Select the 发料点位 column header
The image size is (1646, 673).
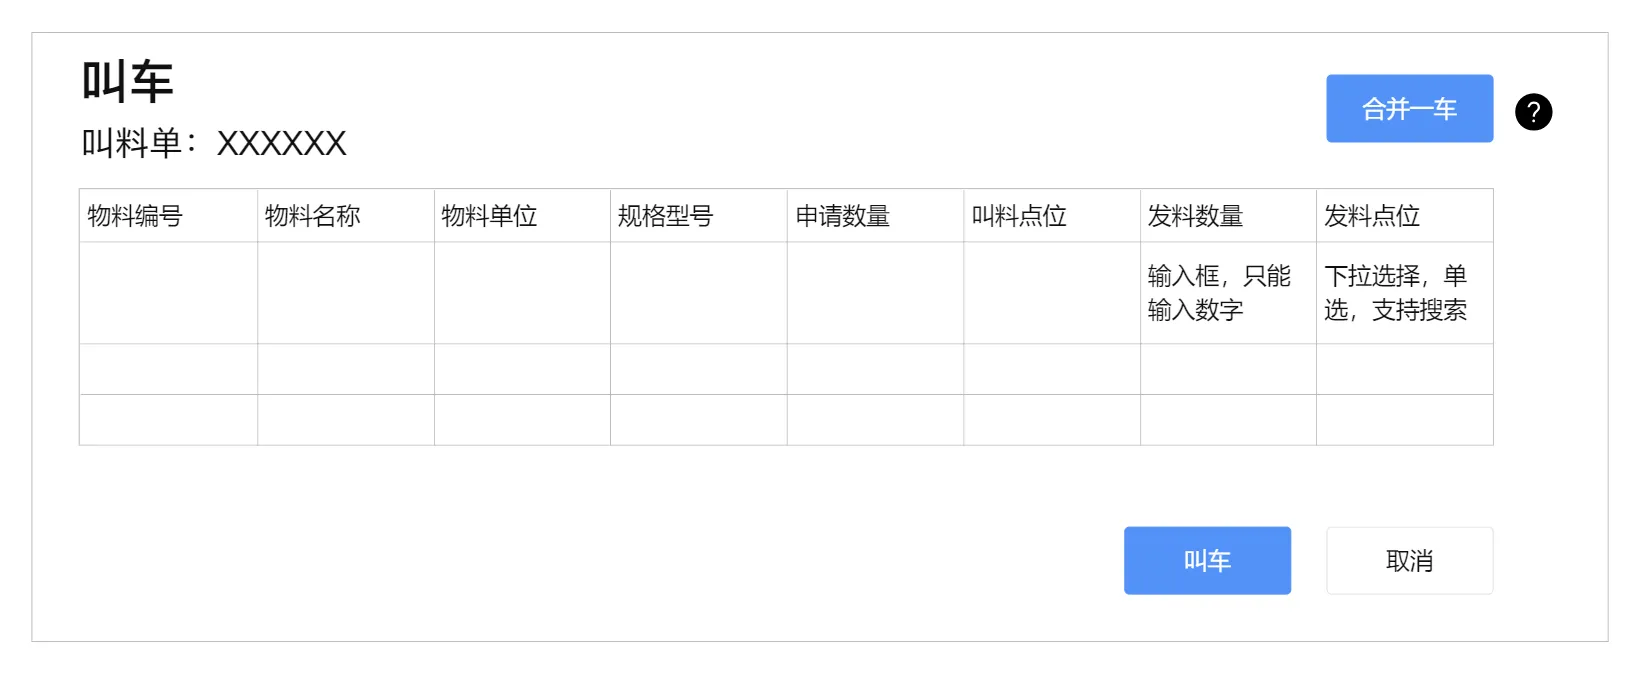pos(1404,216)
